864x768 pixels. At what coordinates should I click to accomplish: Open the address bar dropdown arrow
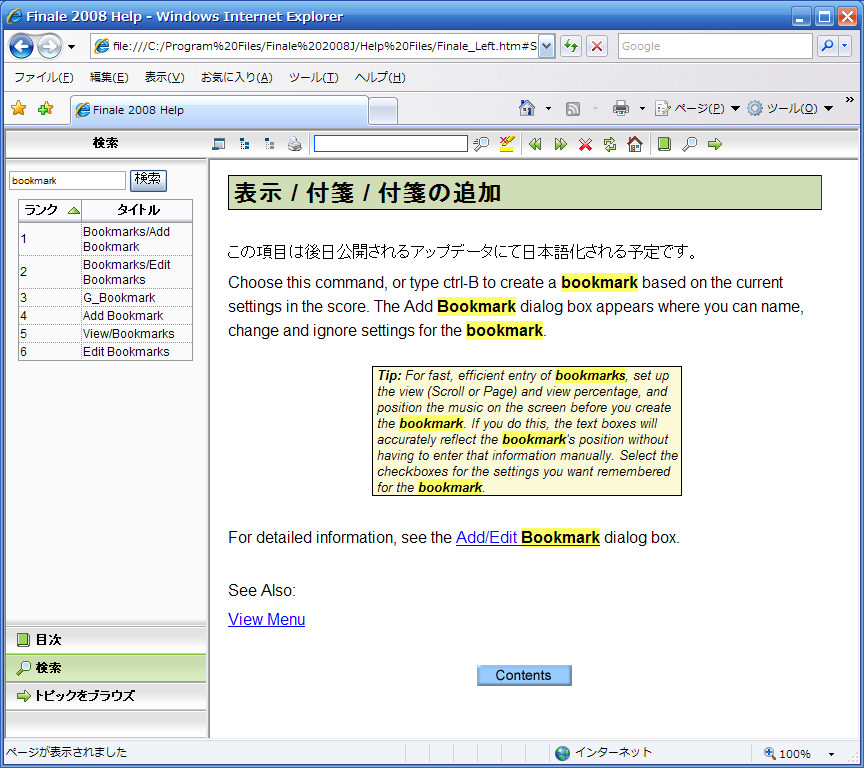546,46
